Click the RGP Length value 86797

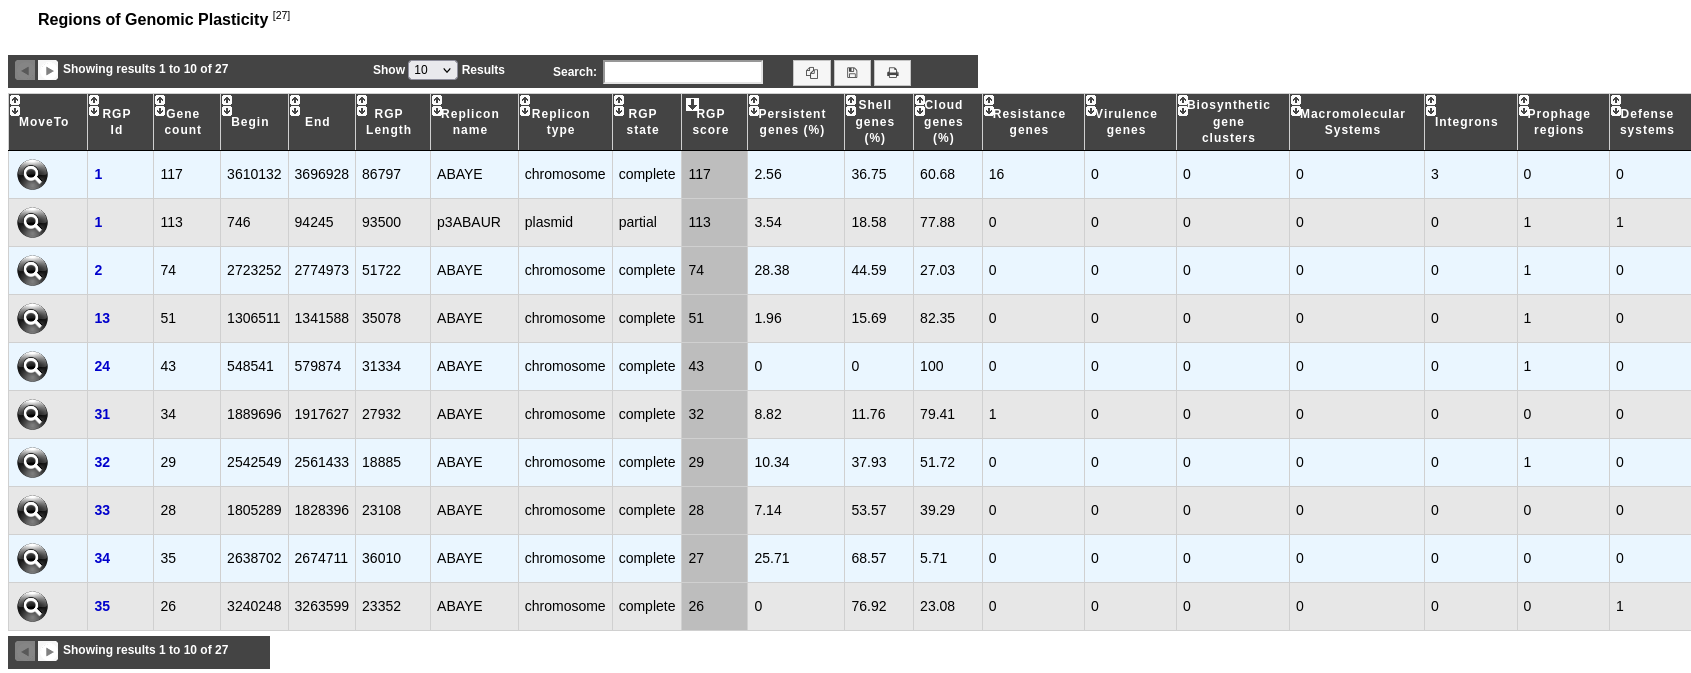click(381, 174)
